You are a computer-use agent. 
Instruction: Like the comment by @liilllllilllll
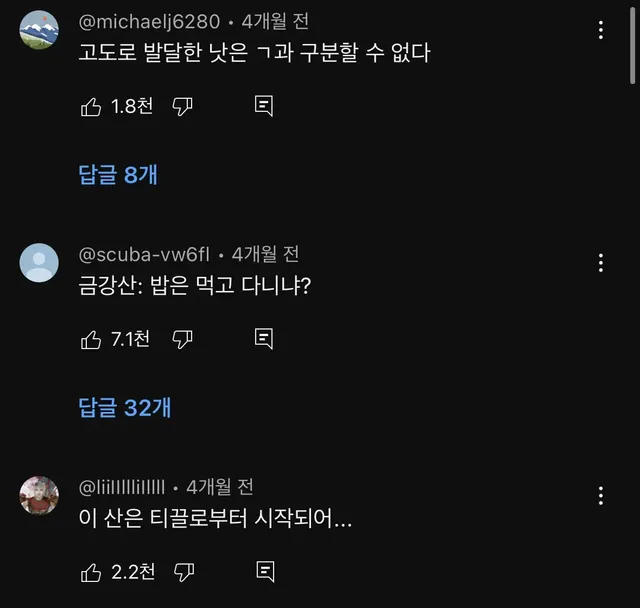(x=91, y=572)
